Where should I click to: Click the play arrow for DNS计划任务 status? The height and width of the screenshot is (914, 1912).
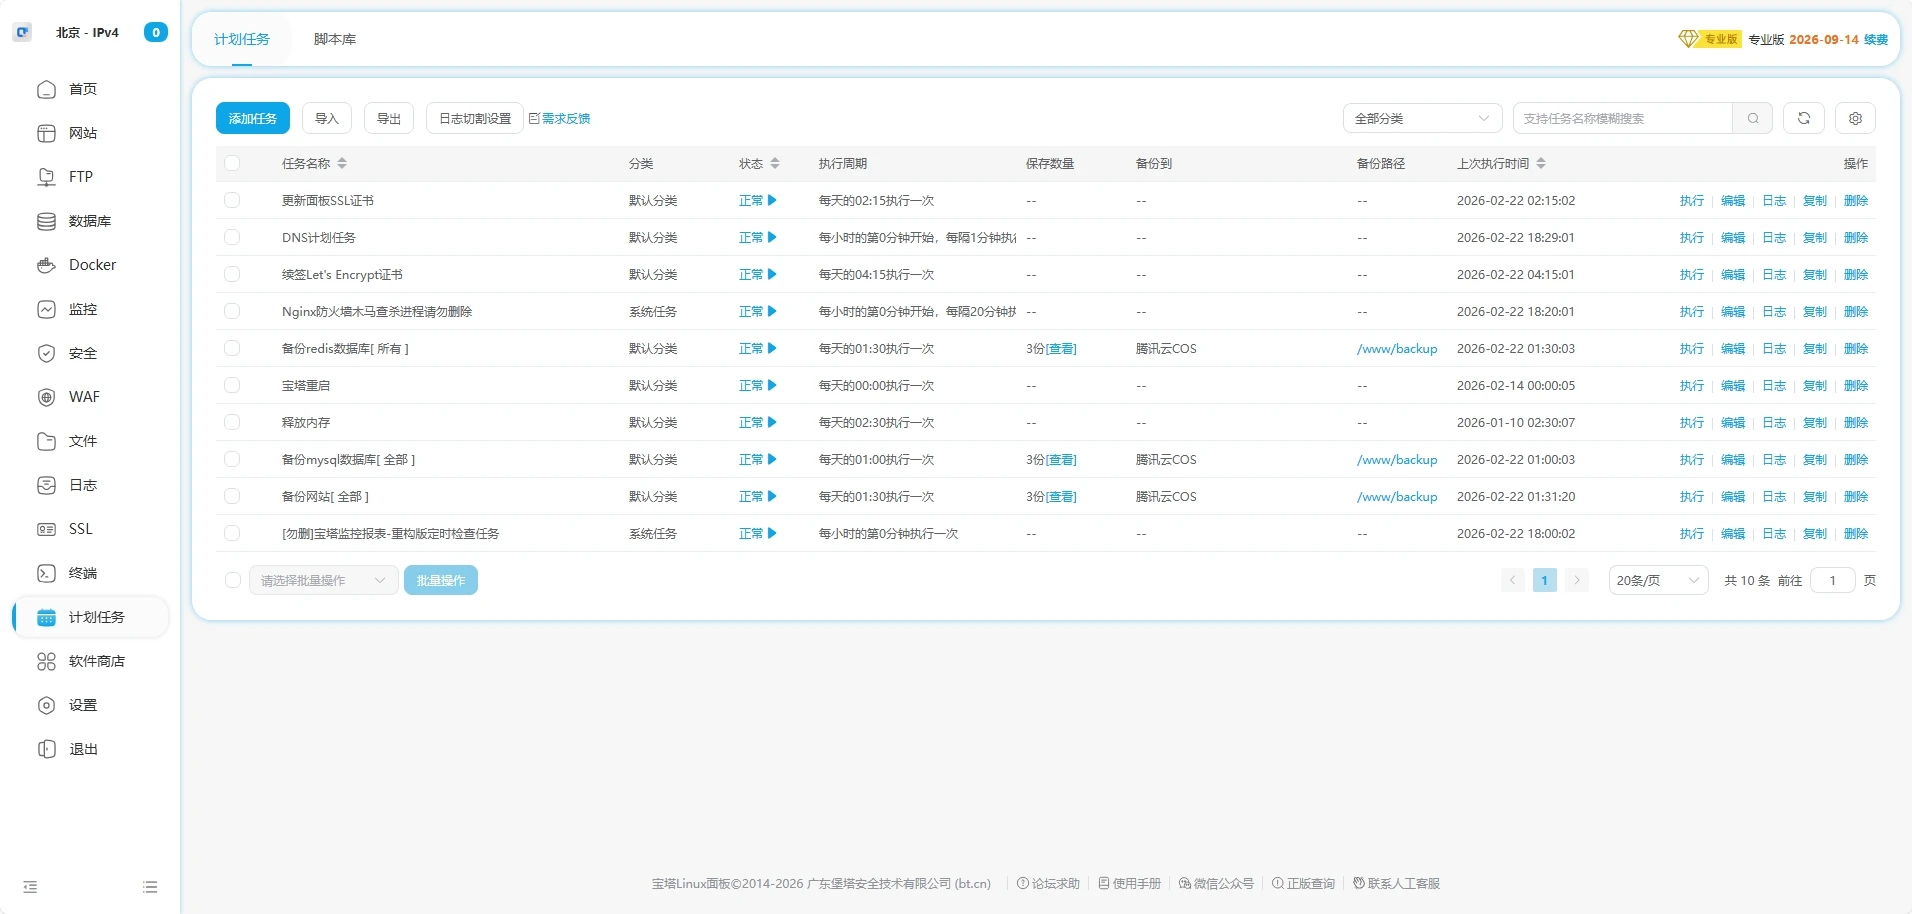tap(772, 238)
